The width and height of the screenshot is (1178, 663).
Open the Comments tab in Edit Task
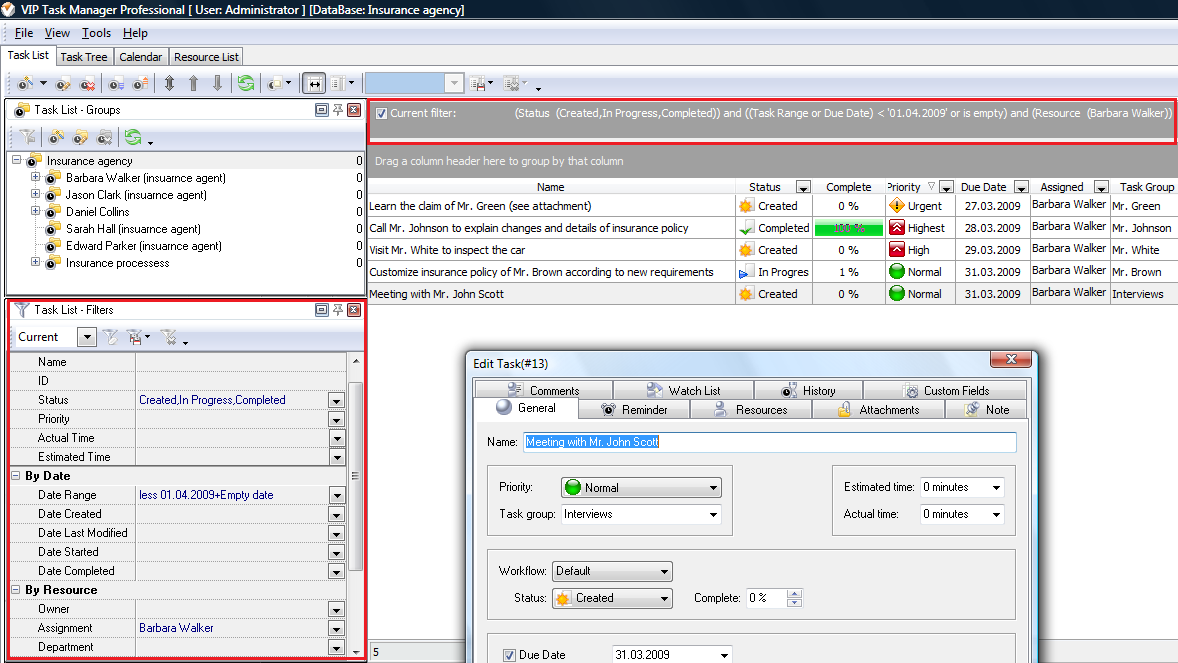pos(544,390)
